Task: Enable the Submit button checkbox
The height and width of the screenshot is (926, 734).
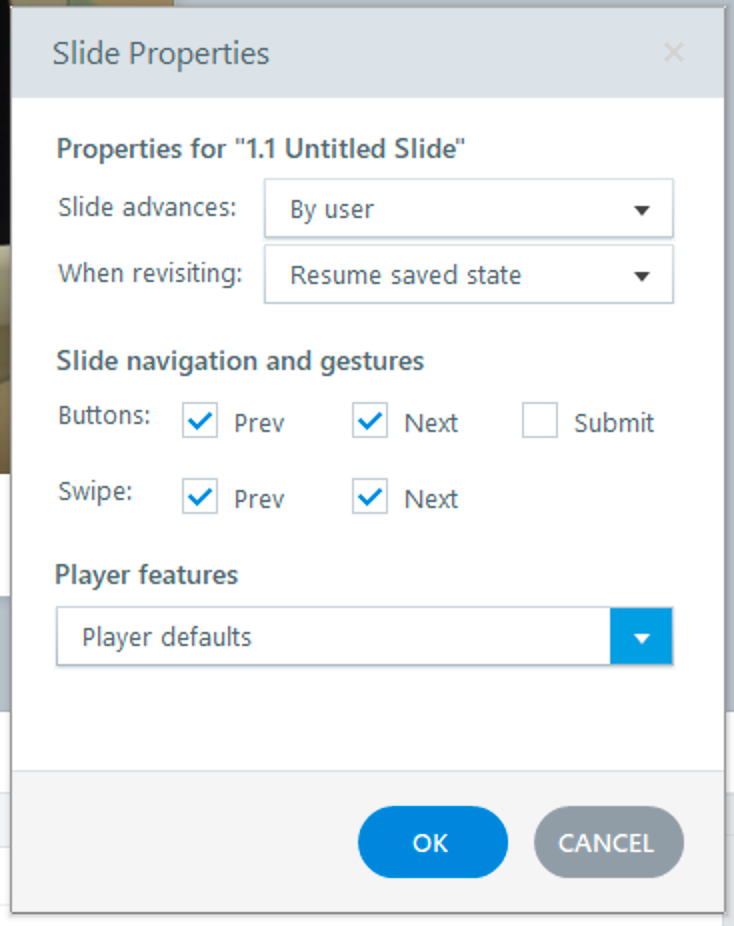Action: (540, 422)
